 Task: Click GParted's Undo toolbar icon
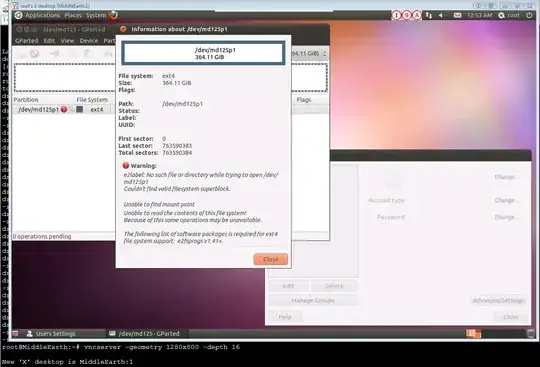(x=108, y=53)
